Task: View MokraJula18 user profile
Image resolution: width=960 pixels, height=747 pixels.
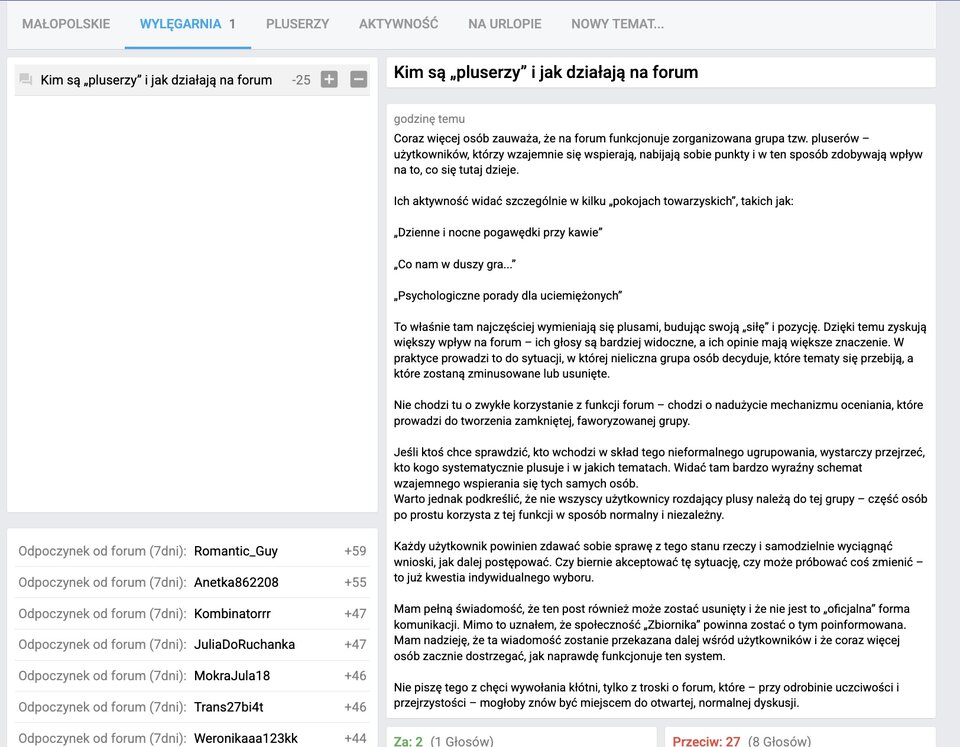Action: pos(232,675)
